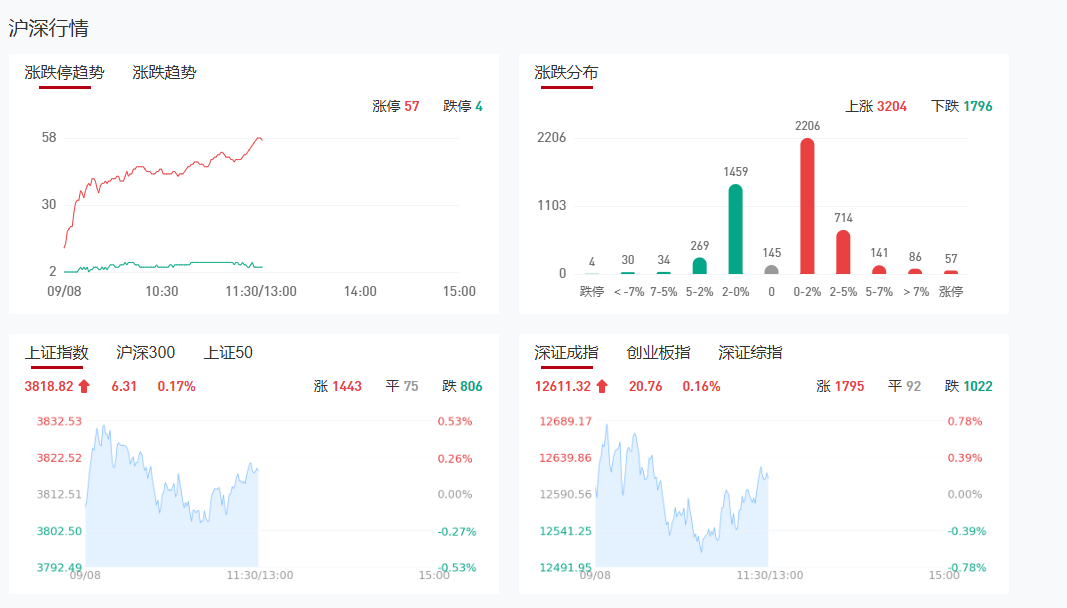
Task: Click the 714 red bar for 2-5%
Action: [843, 252]
